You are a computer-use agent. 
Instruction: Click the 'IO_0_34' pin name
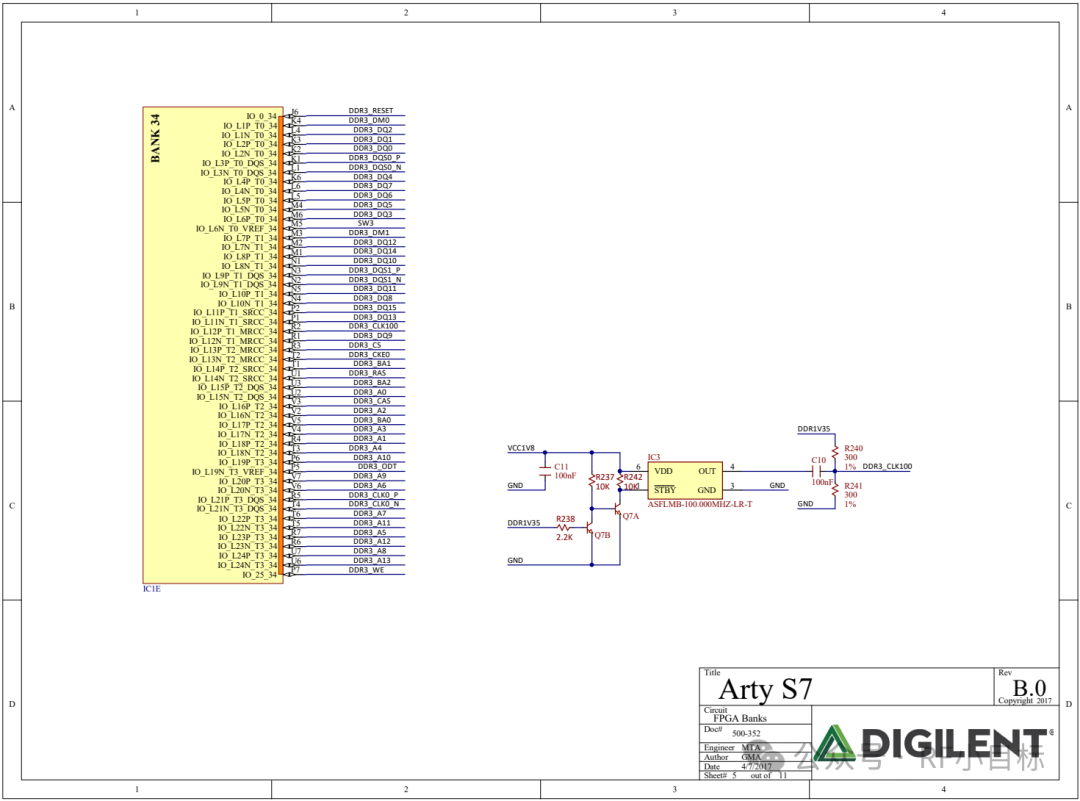(x=262, y=116)
